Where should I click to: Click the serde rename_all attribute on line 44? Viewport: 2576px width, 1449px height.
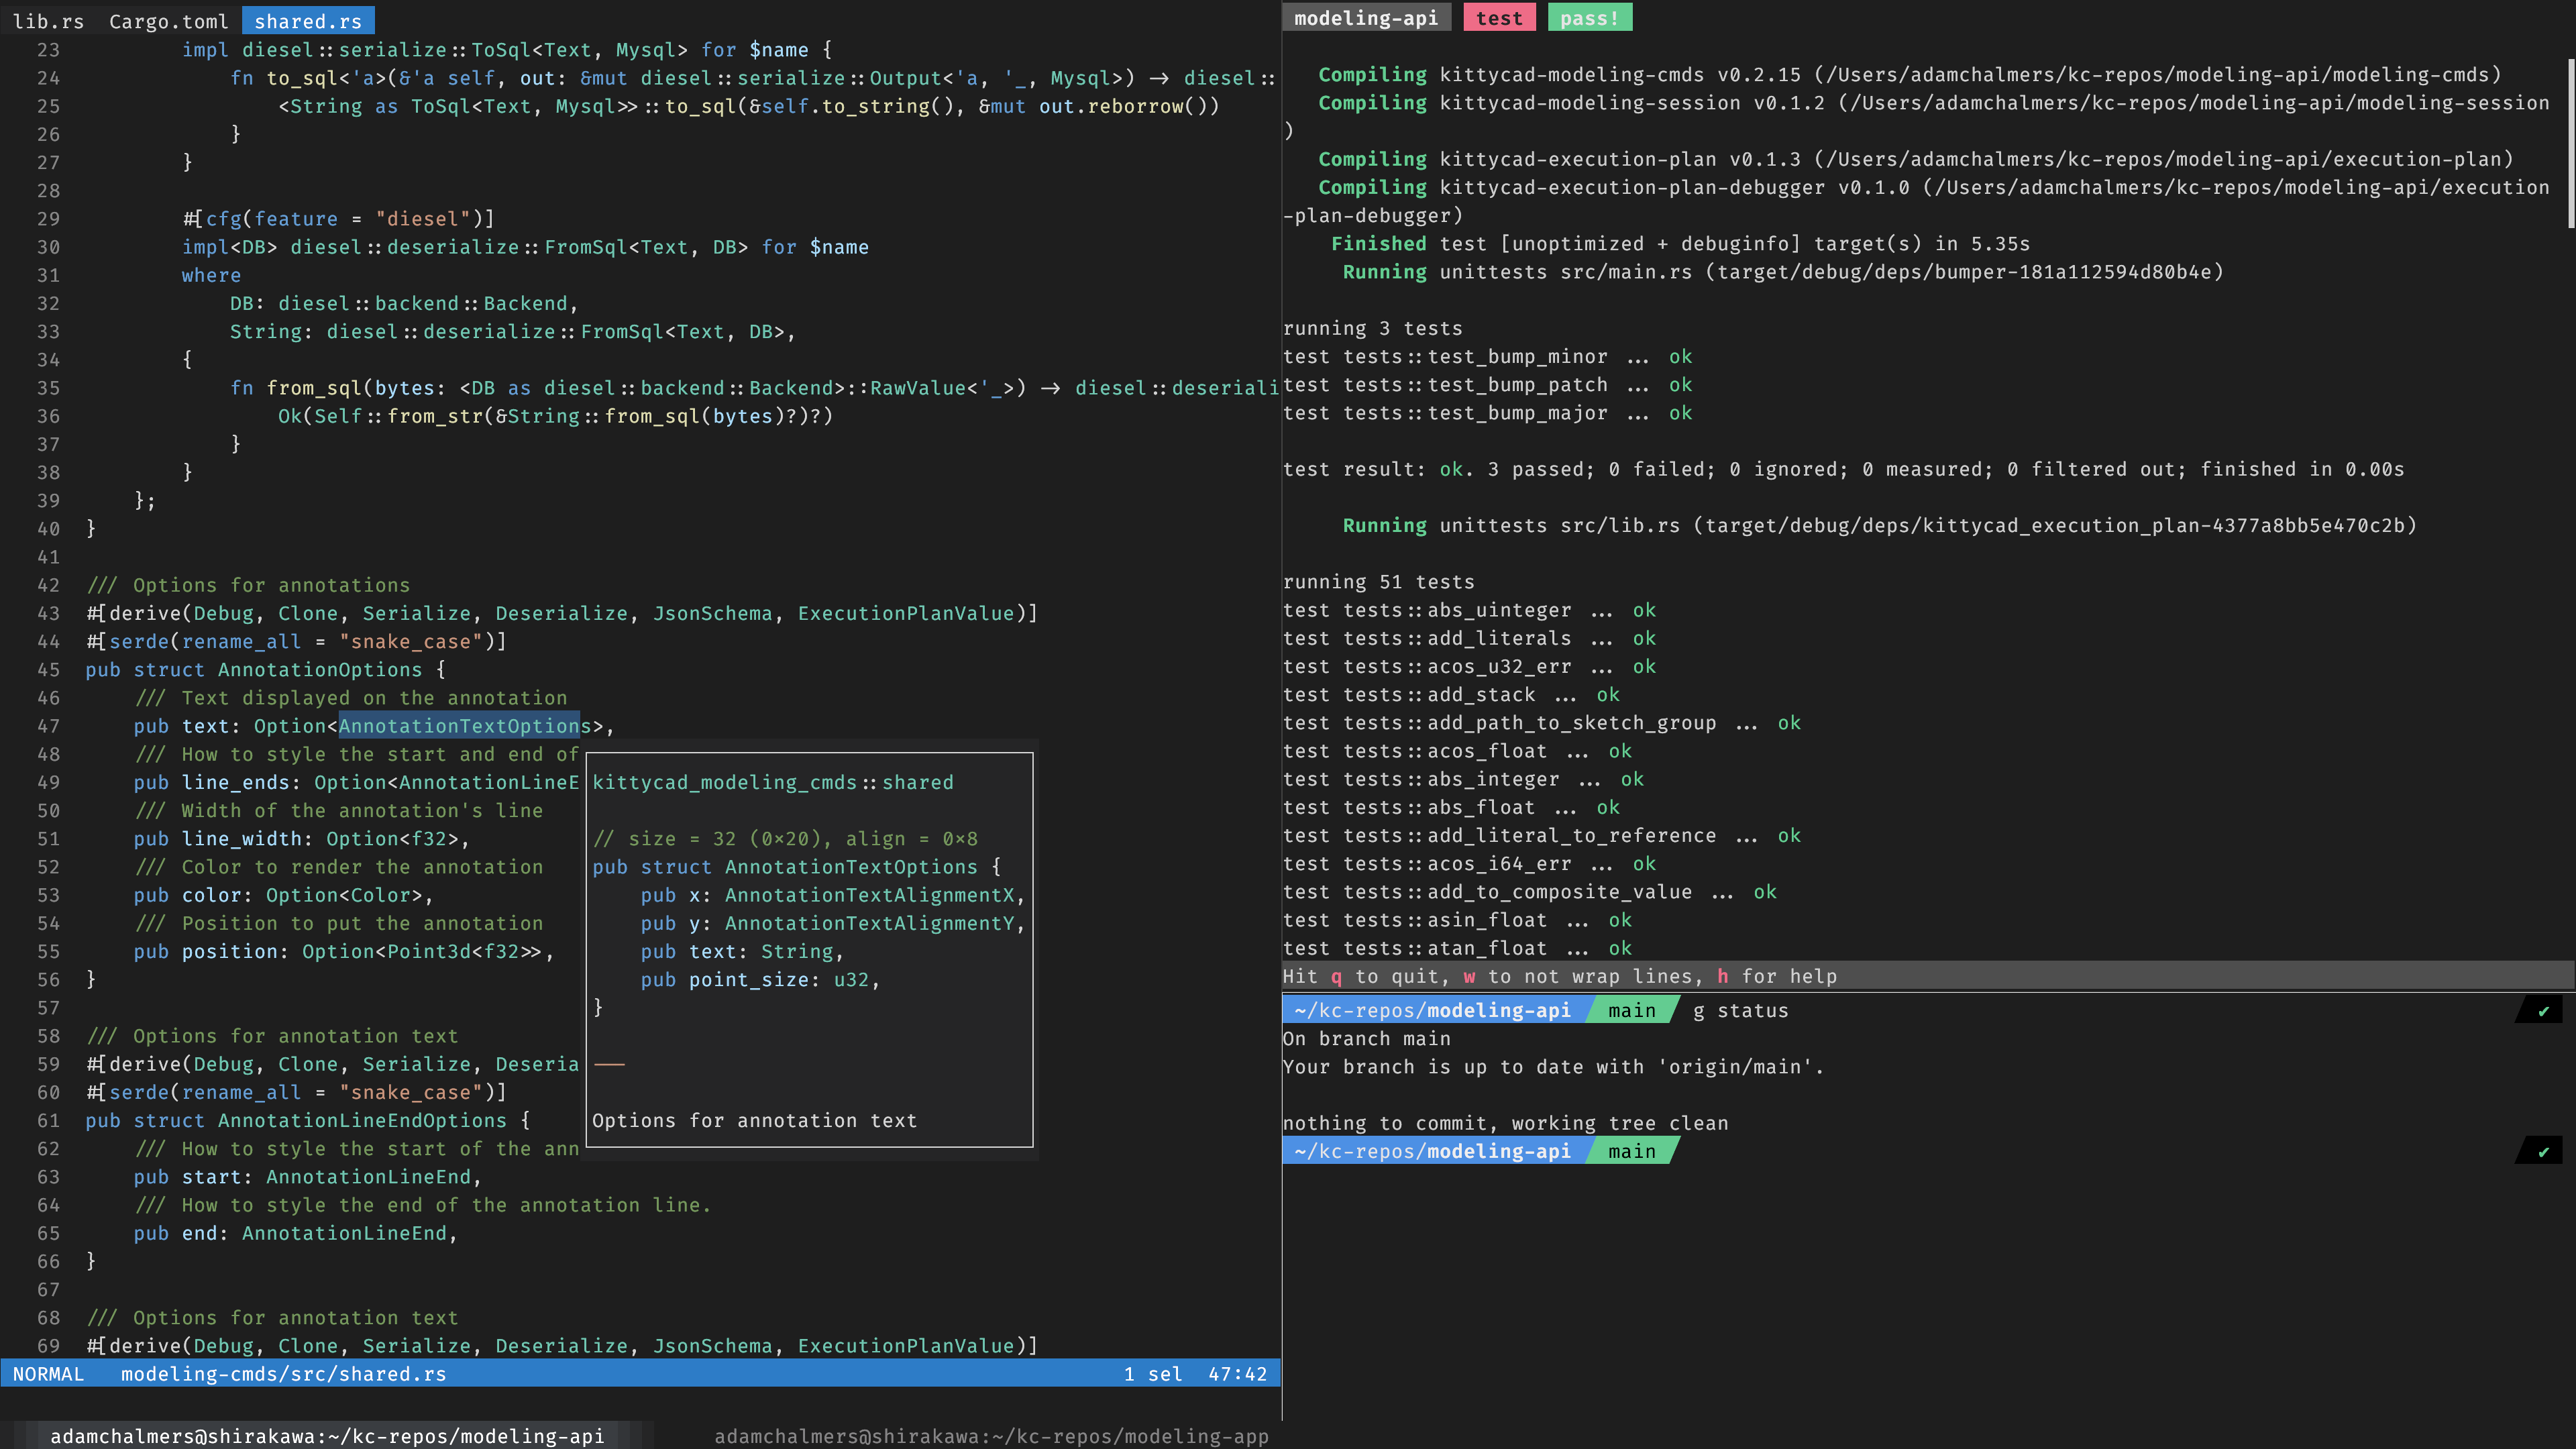click(x=296, y=642)
